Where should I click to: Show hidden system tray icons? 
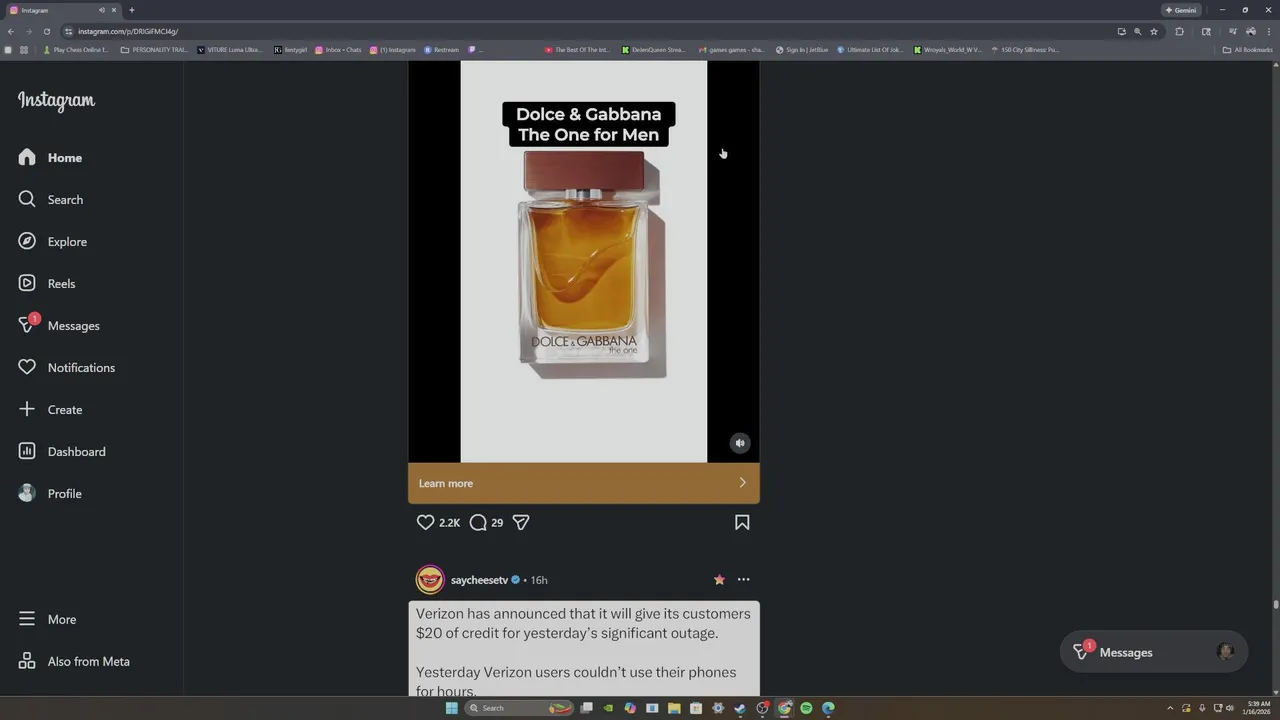tap(1172, 708)
